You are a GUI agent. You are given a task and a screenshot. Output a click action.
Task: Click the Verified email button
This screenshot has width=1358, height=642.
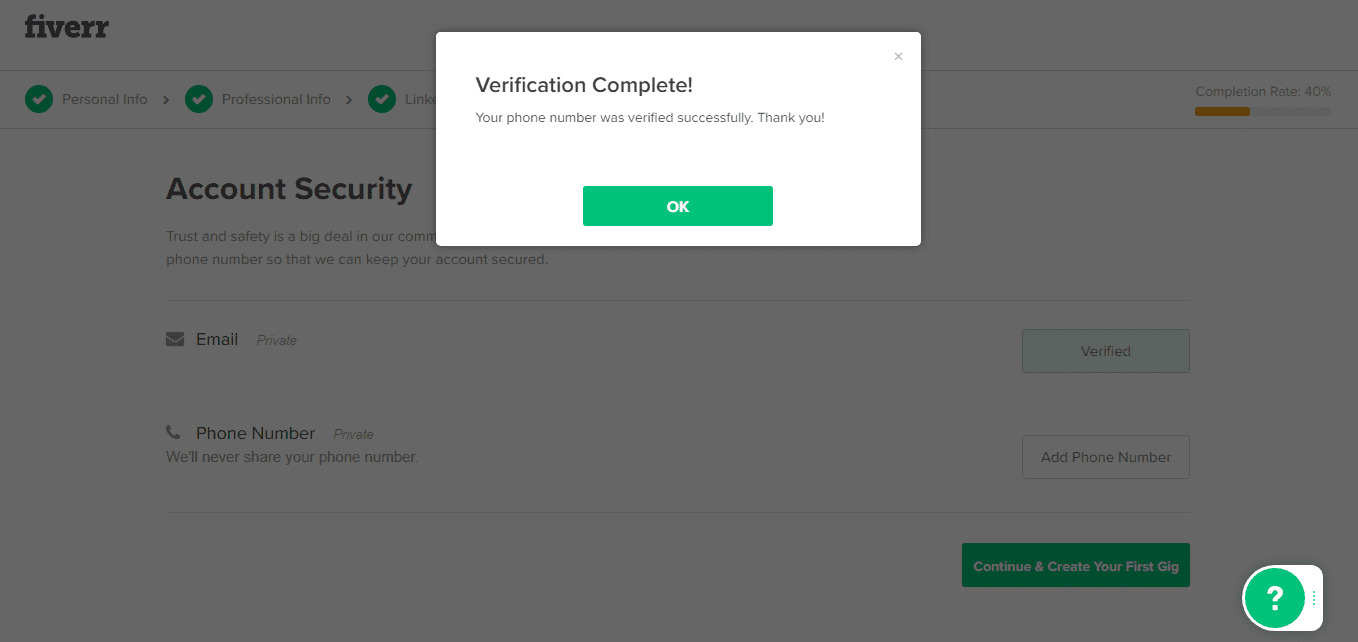pos(1105,351)
